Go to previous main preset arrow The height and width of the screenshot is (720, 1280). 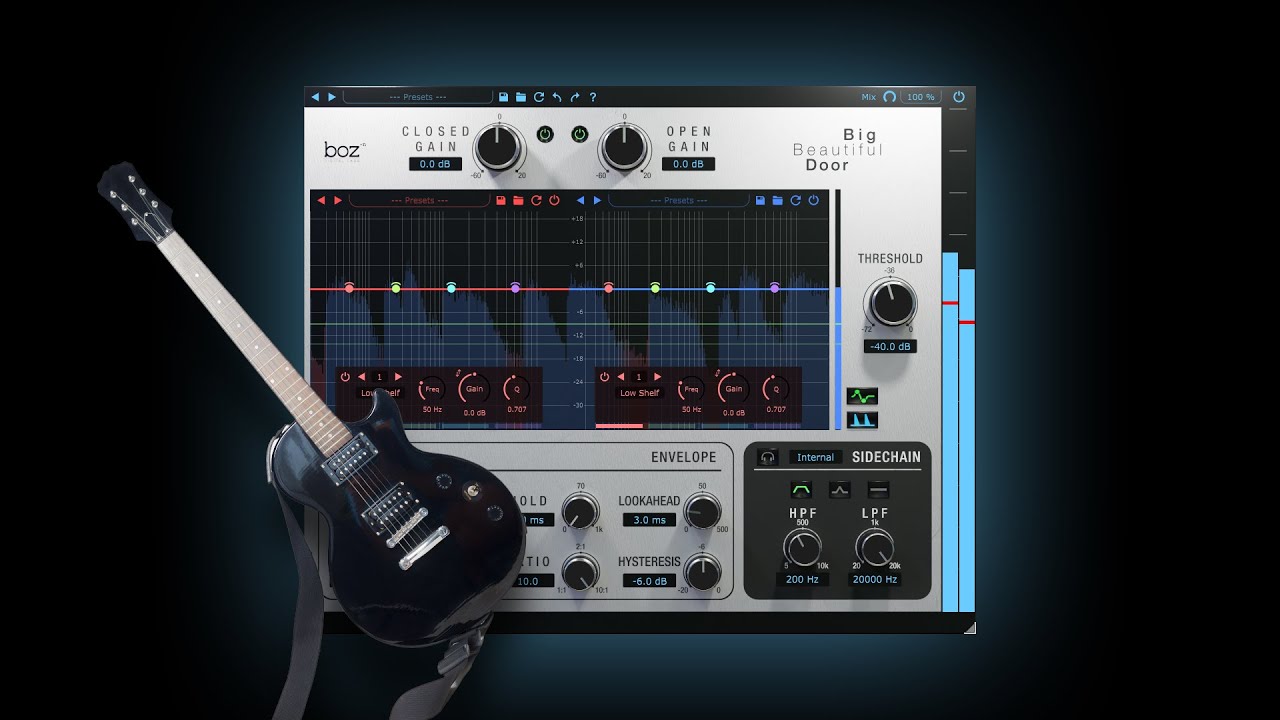click(x=315, y=97)
